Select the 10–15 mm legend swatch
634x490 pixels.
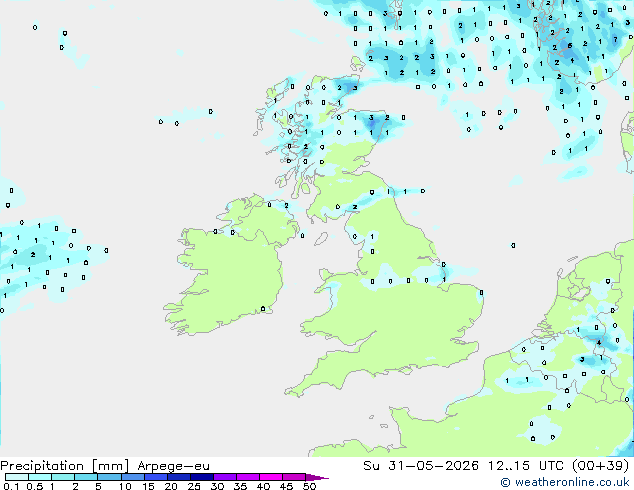pos(132,477)
